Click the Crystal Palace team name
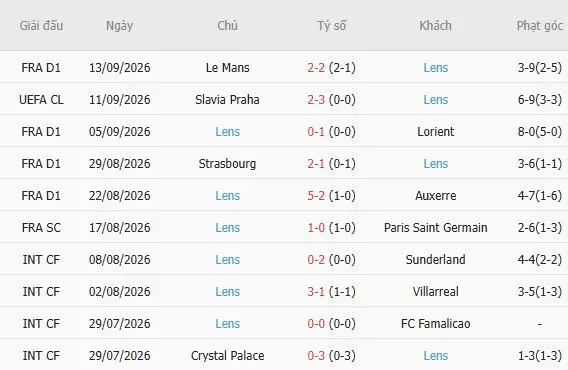Image resolution: width=568 pixels, height=370 pixels. click(227, 356)
